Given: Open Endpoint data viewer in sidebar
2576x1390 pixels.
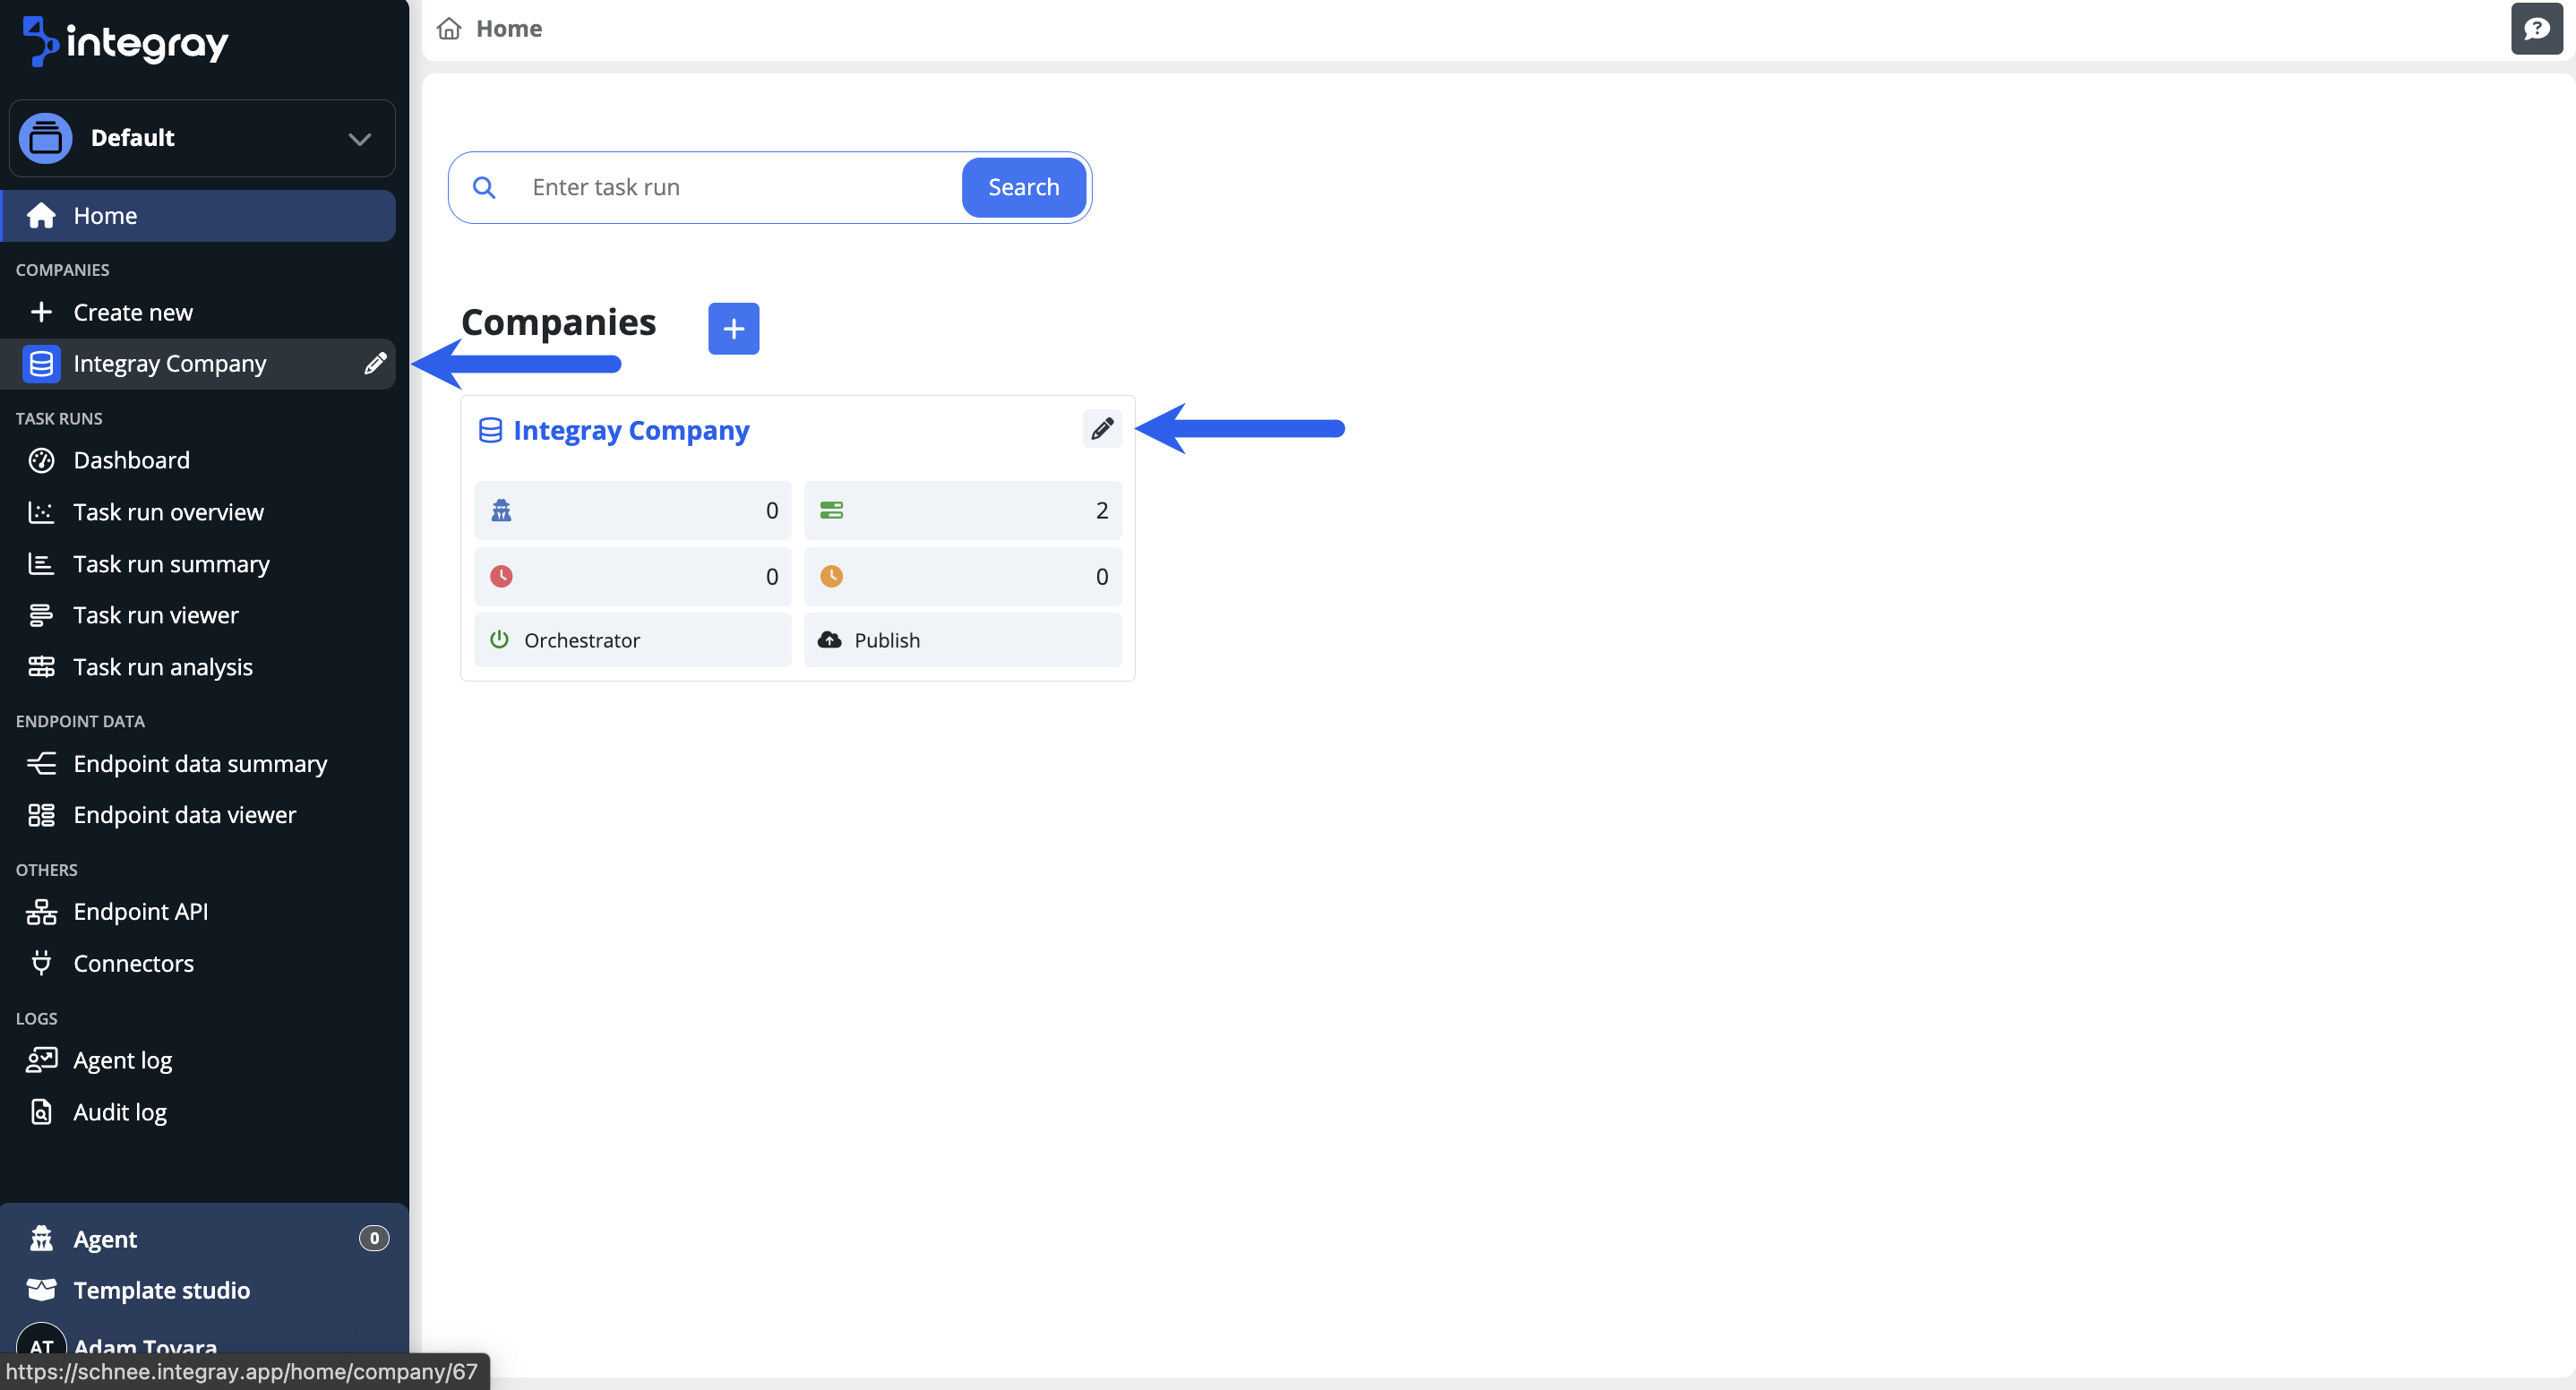Looking at the screenshot, I should [184, 815].
